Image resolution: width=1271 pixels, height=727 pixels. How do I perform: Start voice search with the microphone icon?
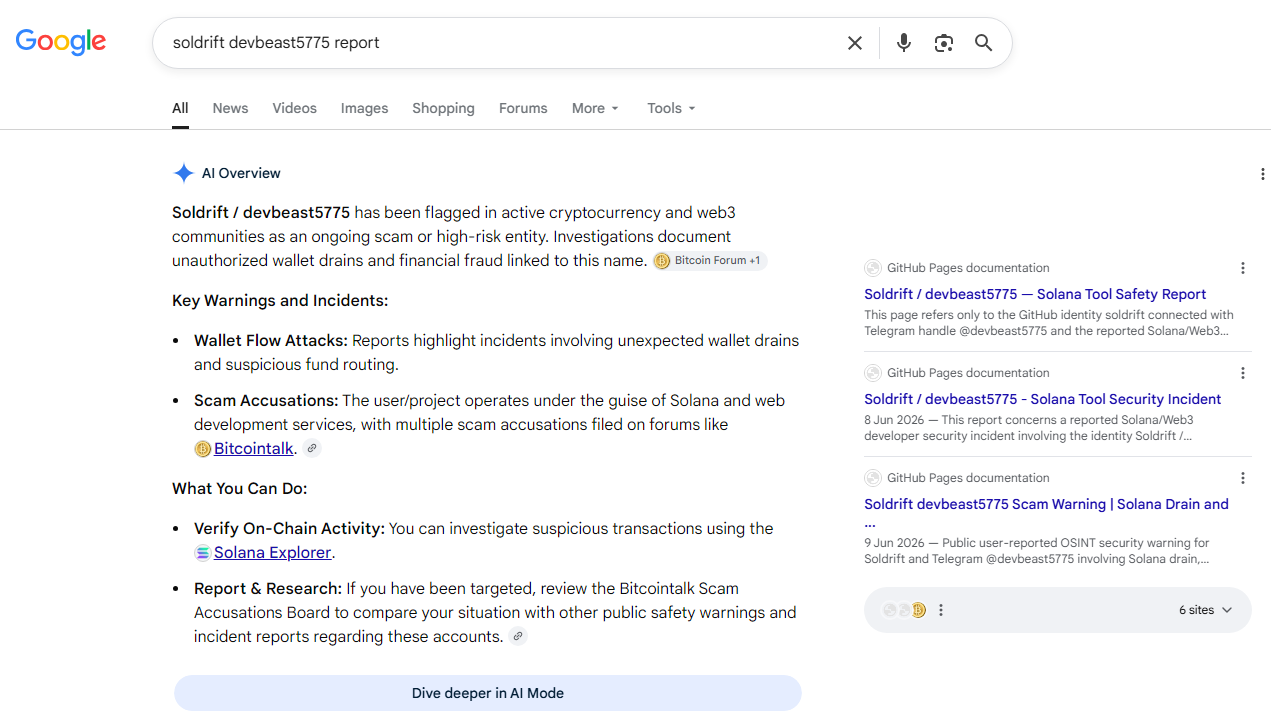click(x=904, y=43)
